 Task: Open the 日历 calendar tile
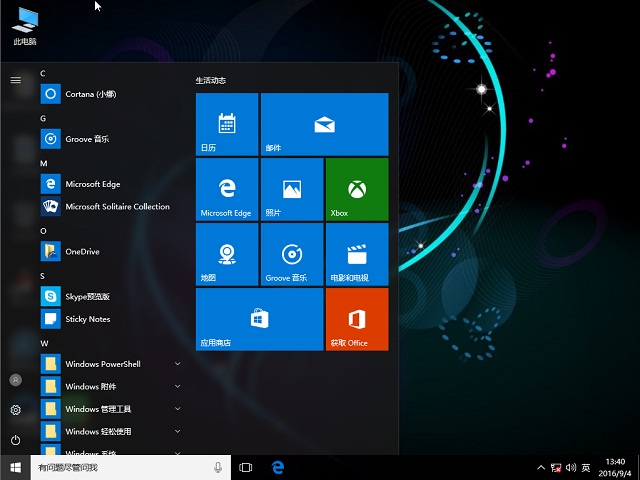tap(227, 124)
